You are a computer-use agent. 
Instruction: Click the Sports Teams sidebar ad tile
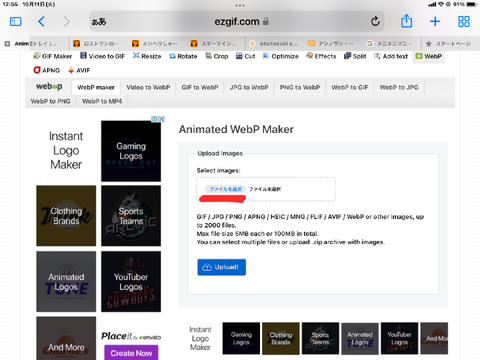pos(131,216)
